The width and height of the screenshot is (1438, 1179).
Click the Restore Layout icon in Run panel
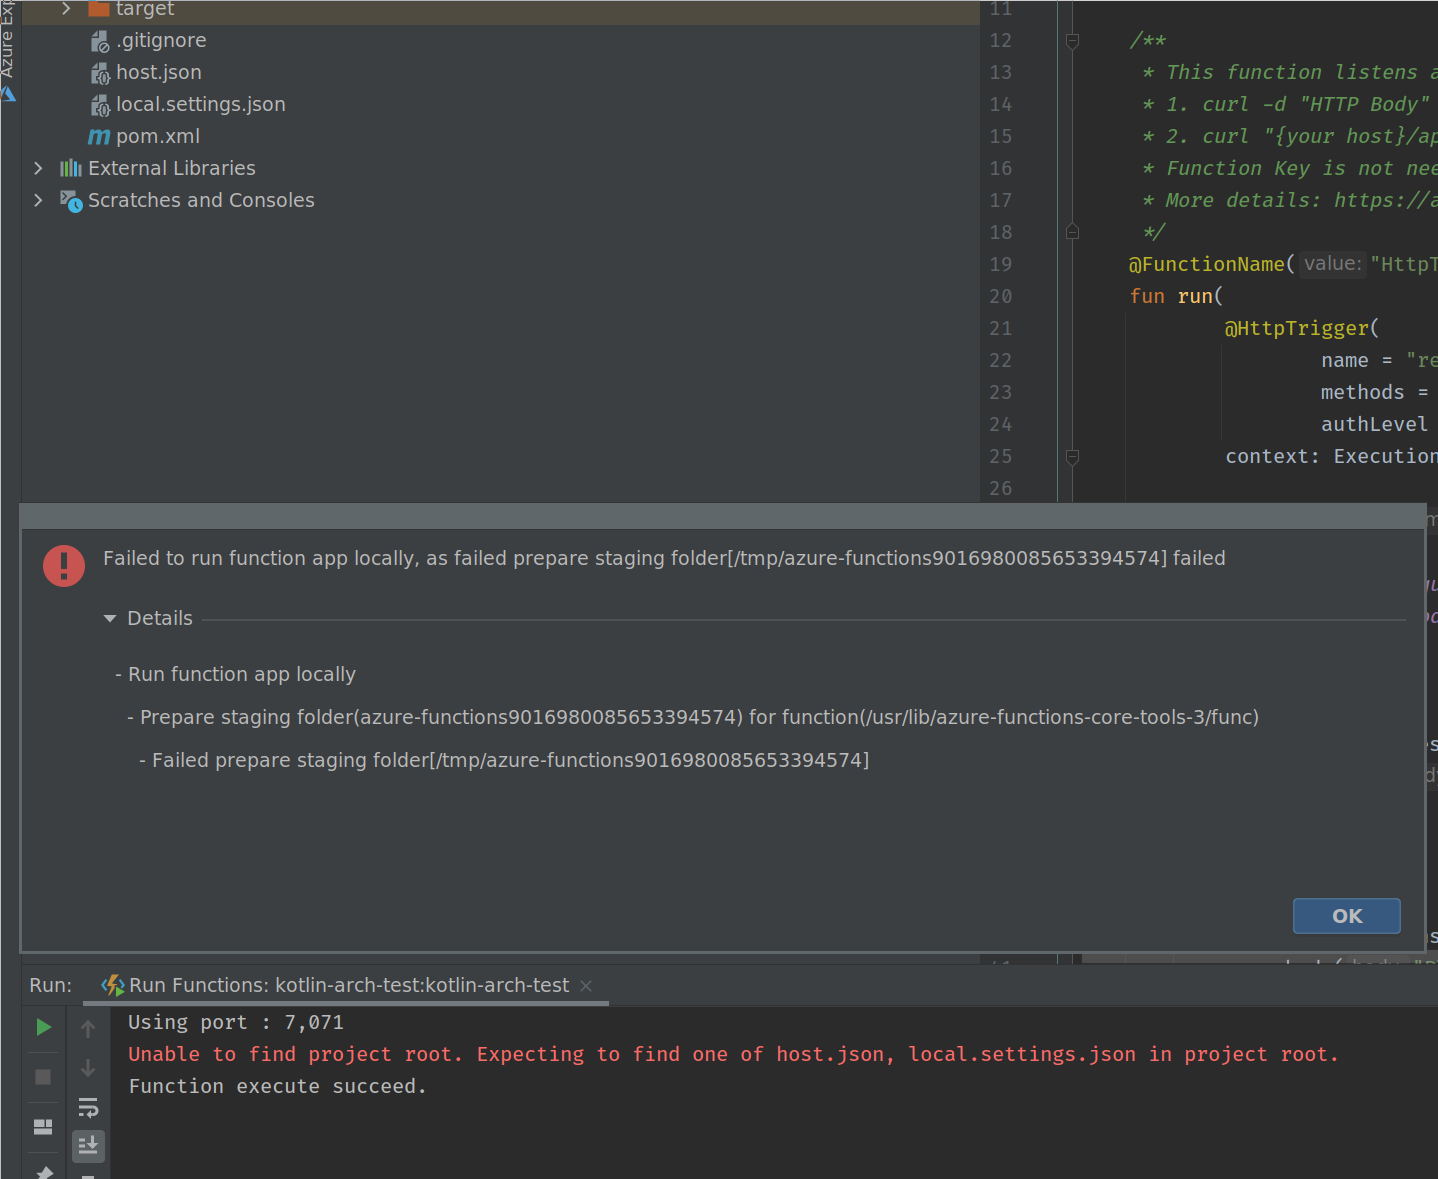(43, 1126)
